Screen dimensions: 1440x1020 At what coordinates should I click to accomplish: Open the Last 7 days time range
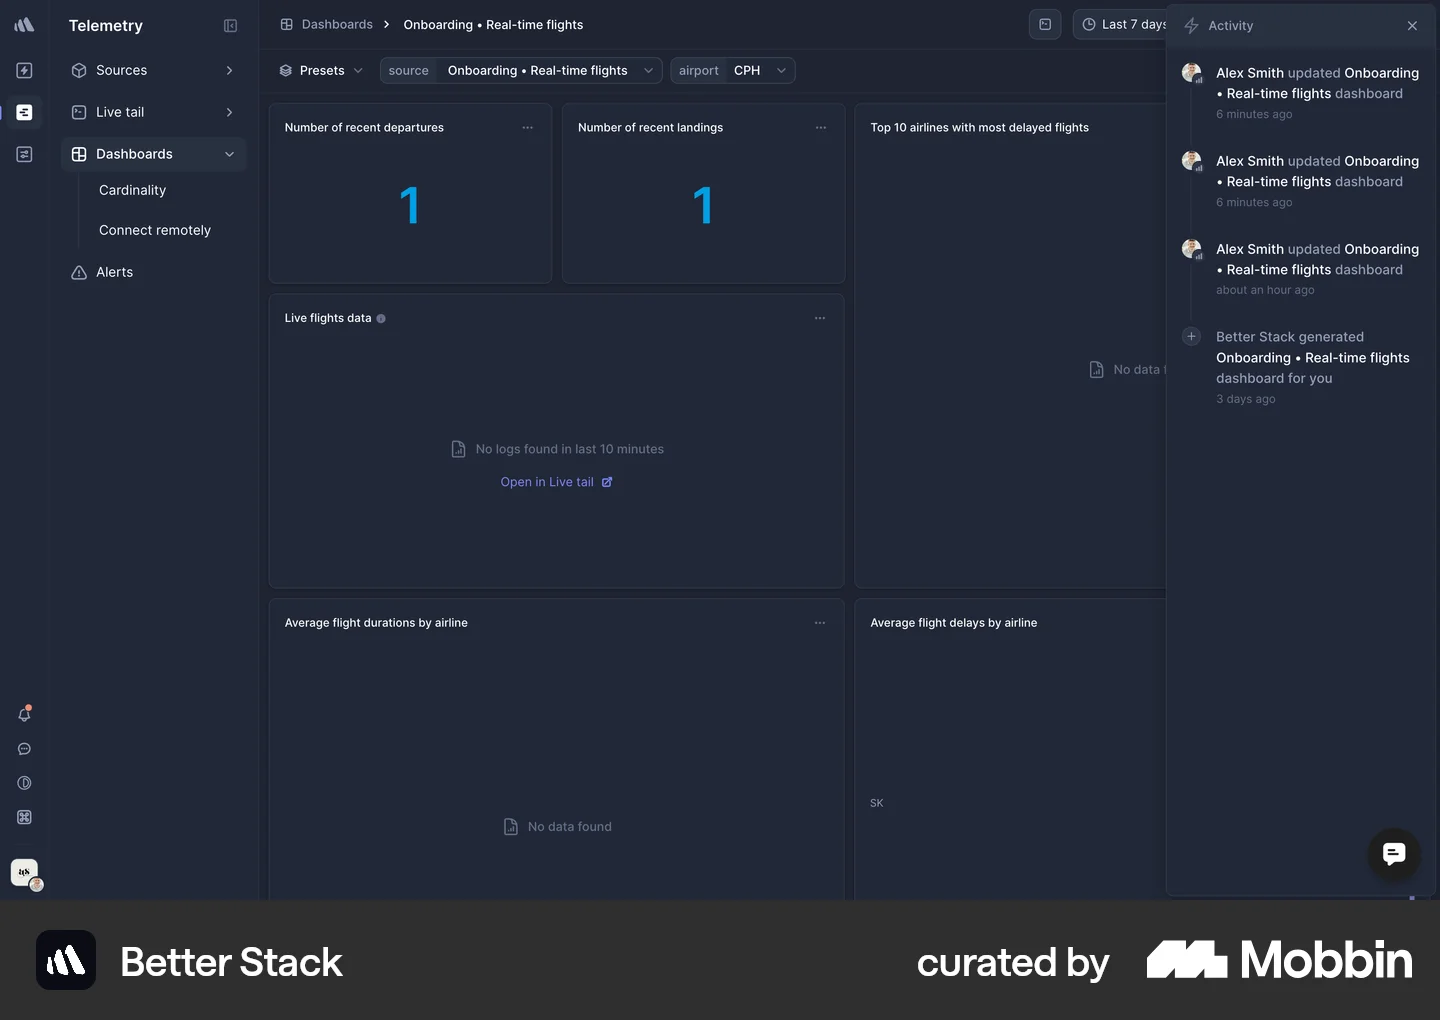[1122, 25]
